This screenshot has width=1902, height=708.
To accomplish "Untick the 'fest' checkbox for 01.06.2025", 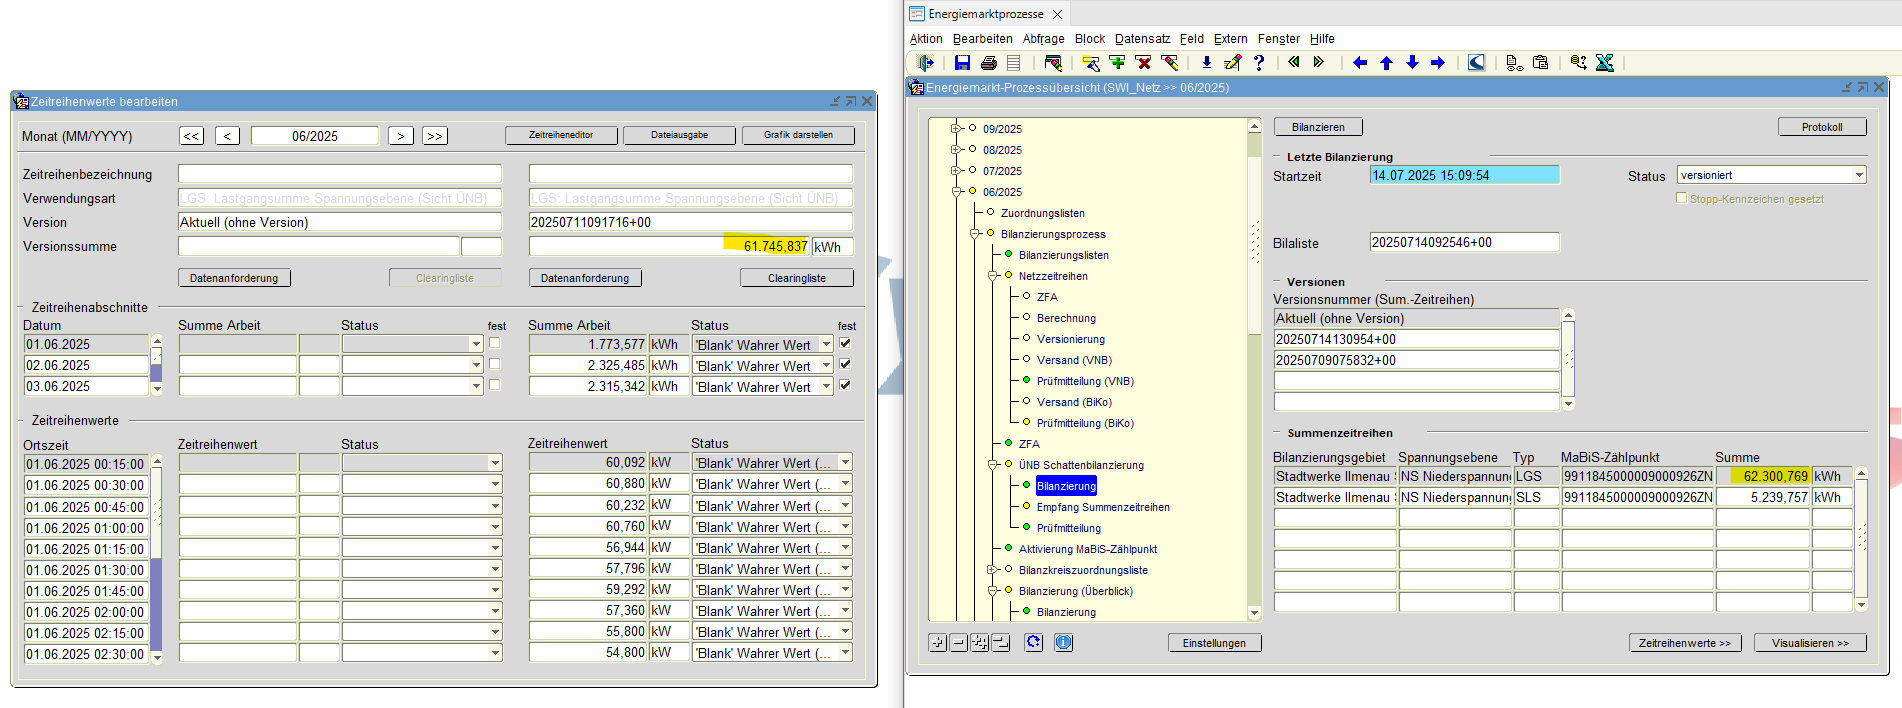I will [845, 343].
